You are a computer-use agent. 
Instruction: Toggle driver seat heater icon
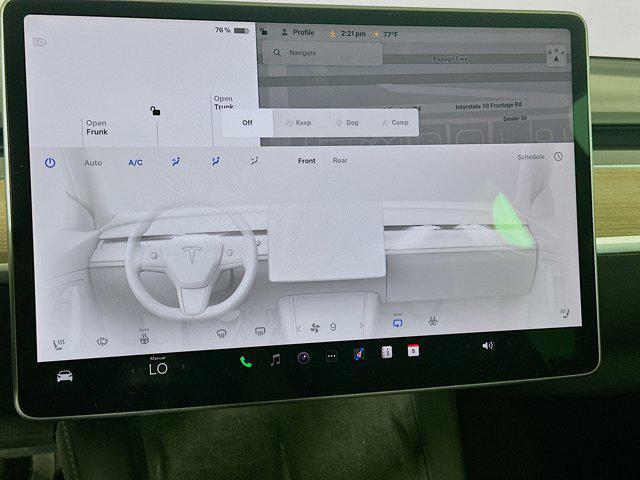pos(58,344)
